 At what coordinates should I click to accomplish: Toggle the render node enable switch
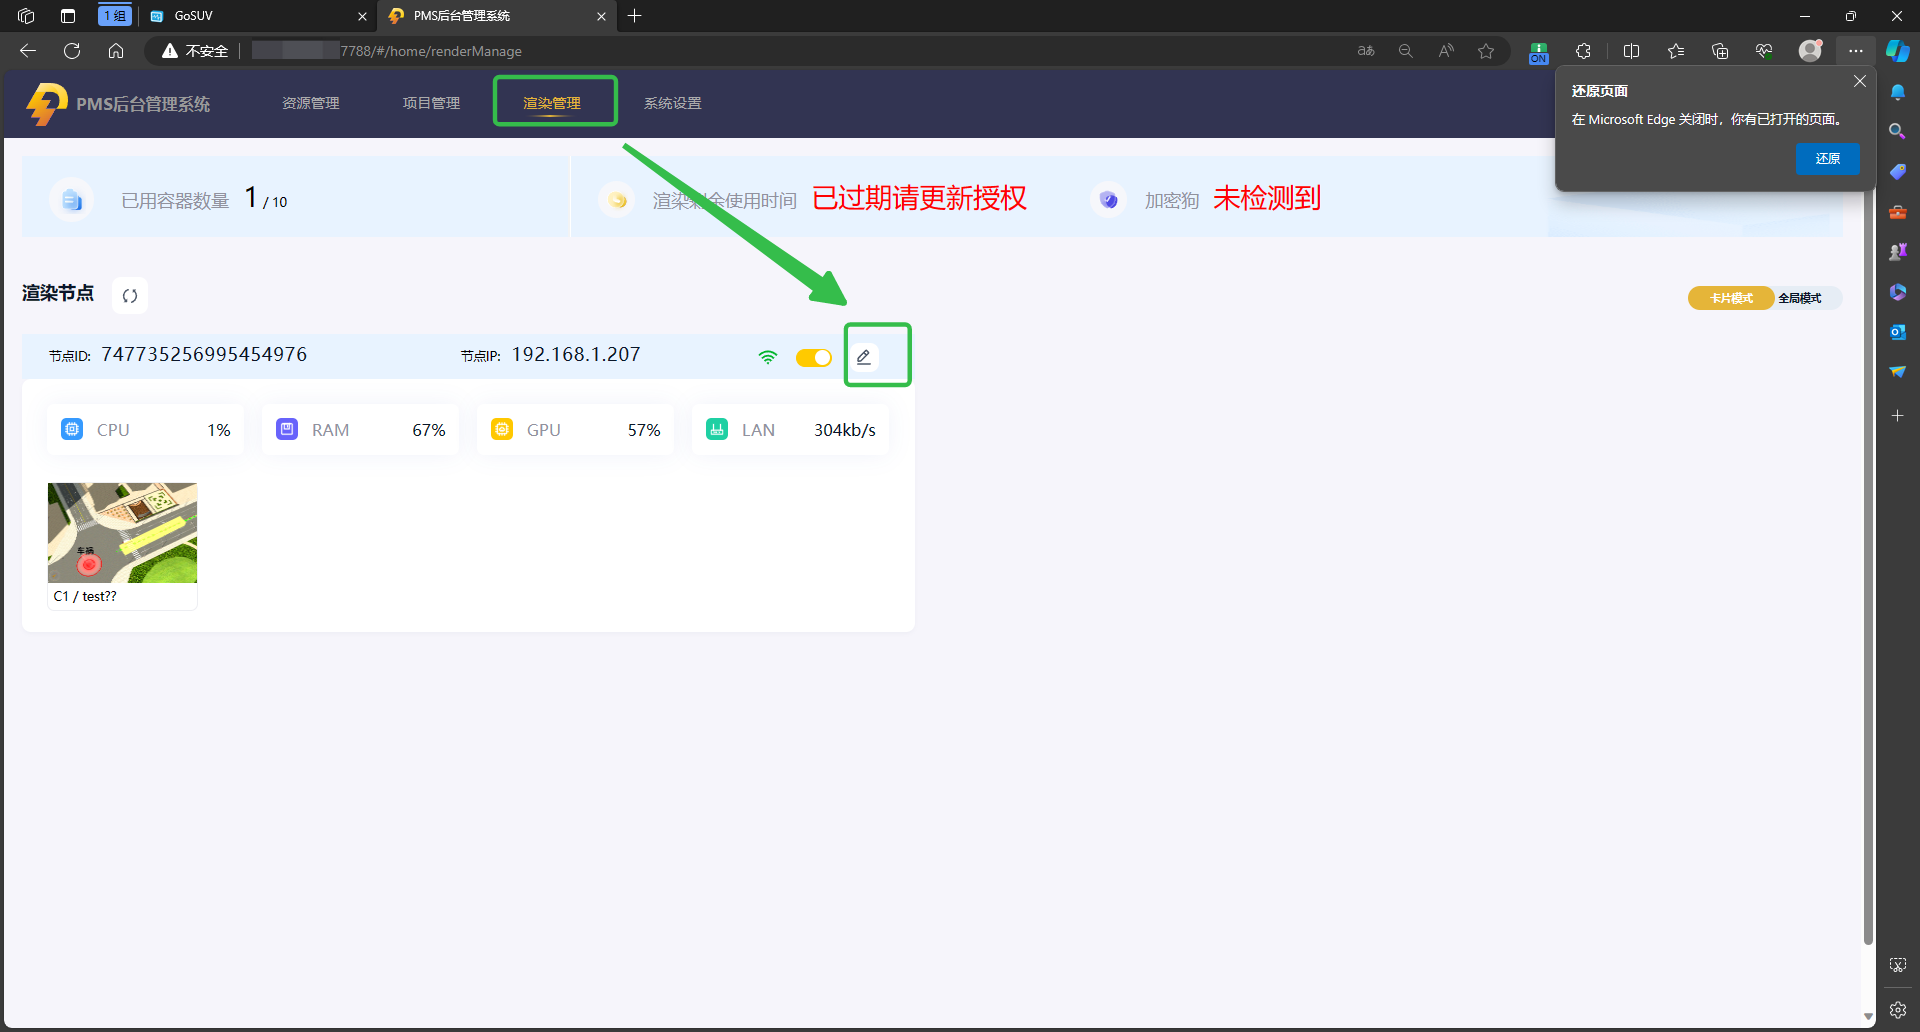[813, 358]
